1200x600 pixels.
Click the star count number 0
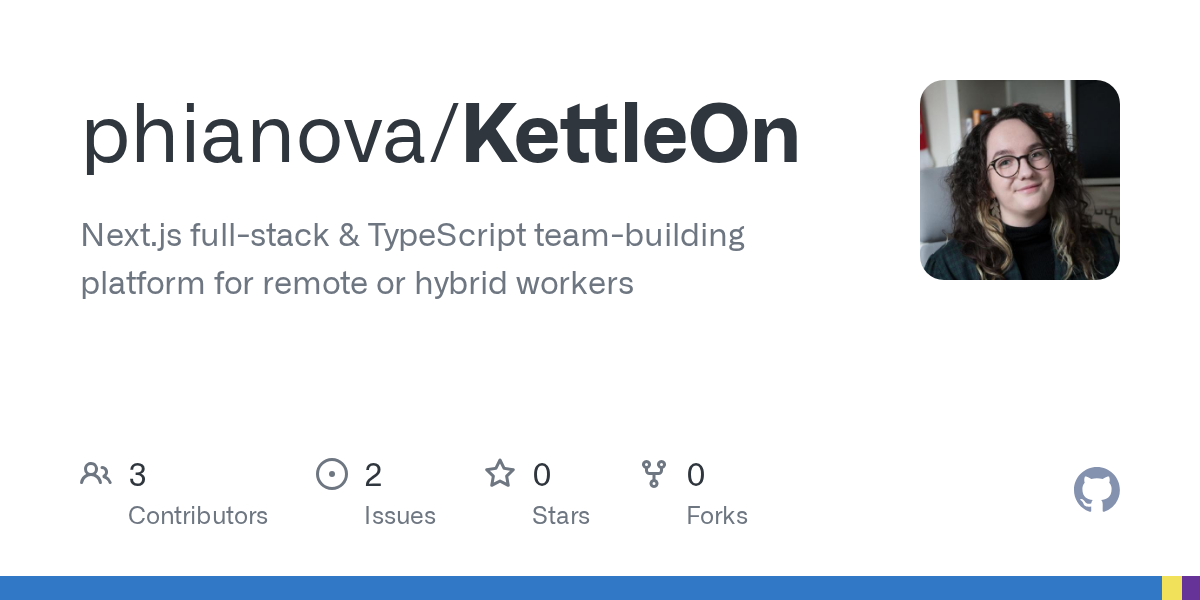point(542,475)
